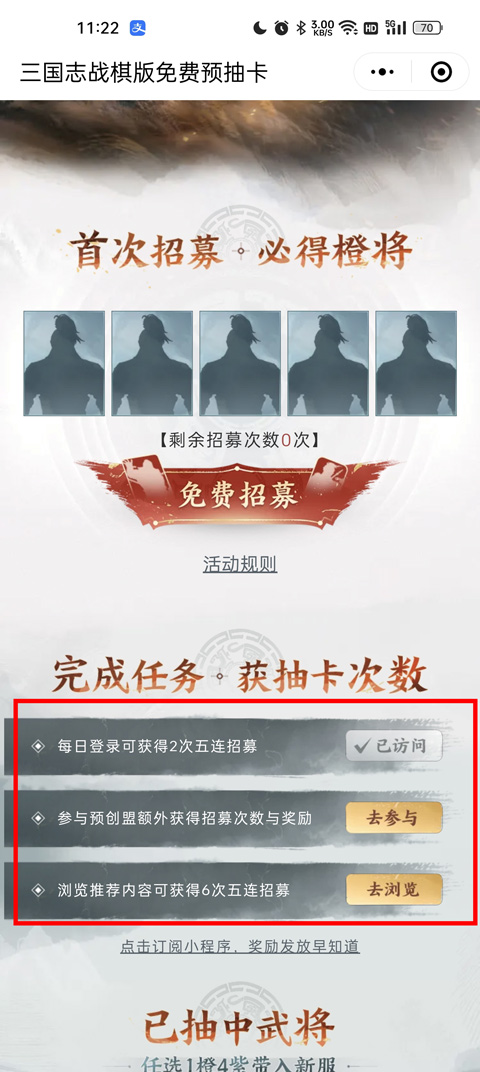Viewport: 480px width, 1072px height.
Task: Click the 去参与 button
Action: [x=394, y=818]
